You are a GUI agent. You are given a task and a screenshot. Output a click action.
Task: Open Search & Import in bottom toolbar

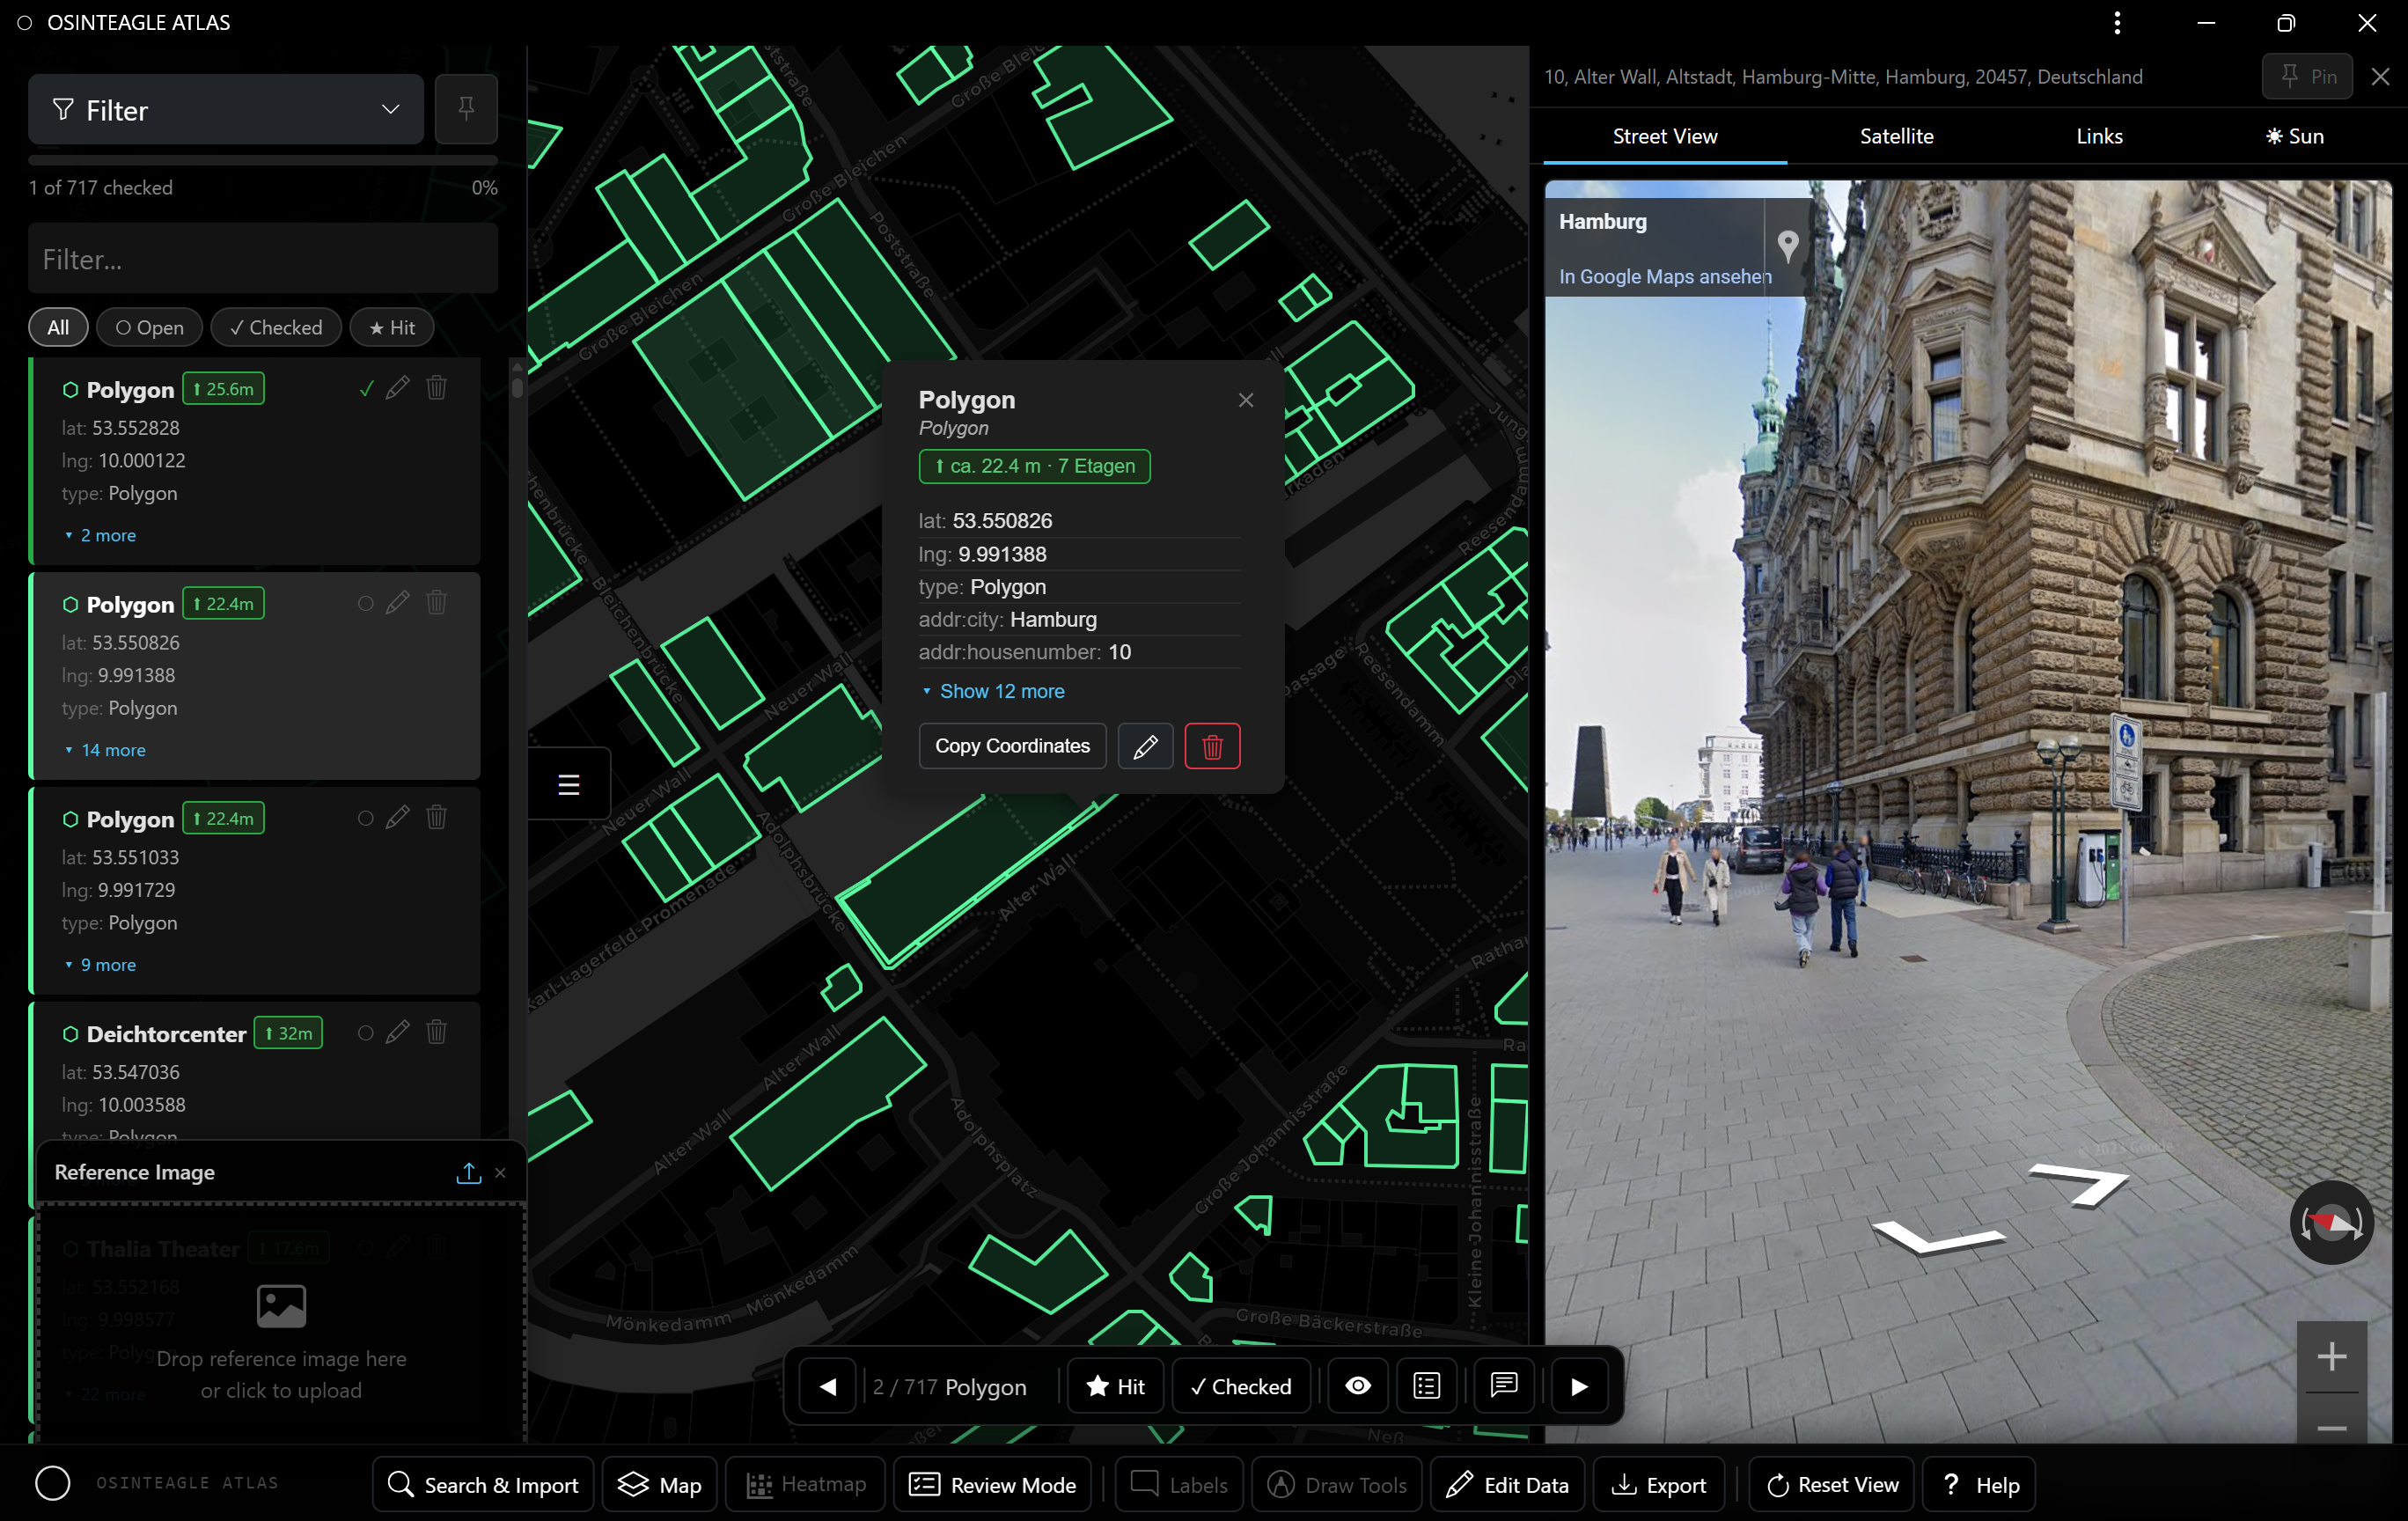click(x=483, y=1485)
